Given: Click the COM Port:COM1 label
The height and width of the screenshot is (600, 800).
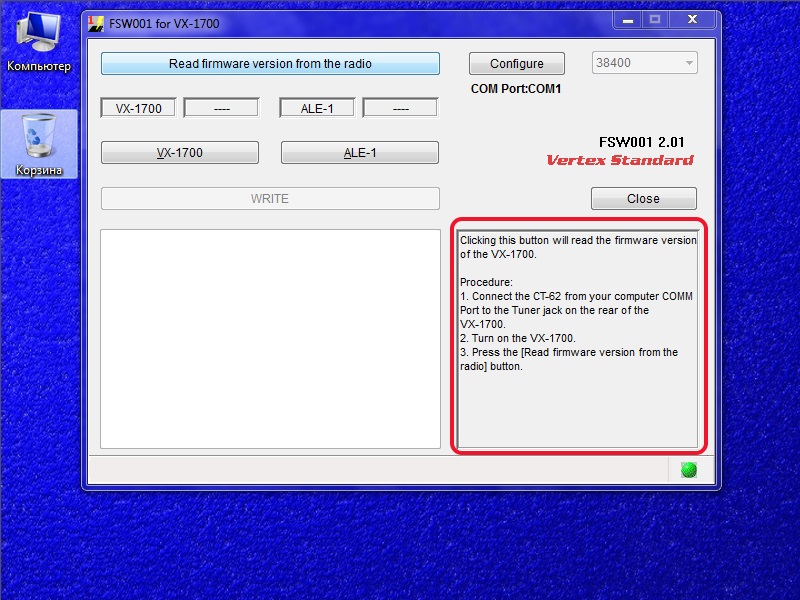Looking at the screenshot, I should (x=516, y=89).
